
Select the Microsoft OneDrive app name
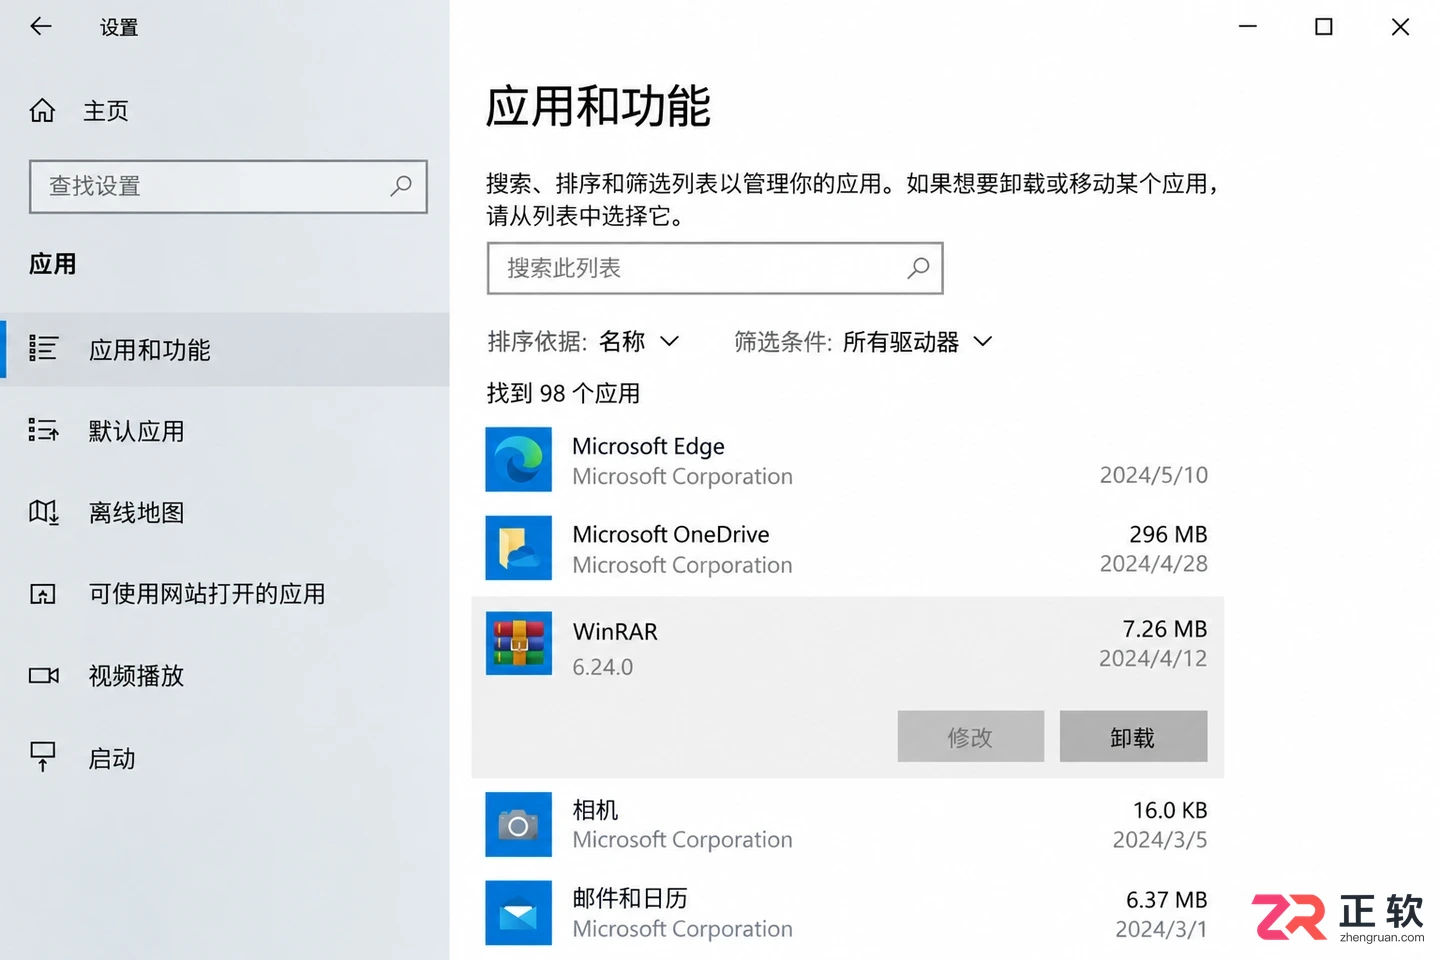click(x=671, y=534)
